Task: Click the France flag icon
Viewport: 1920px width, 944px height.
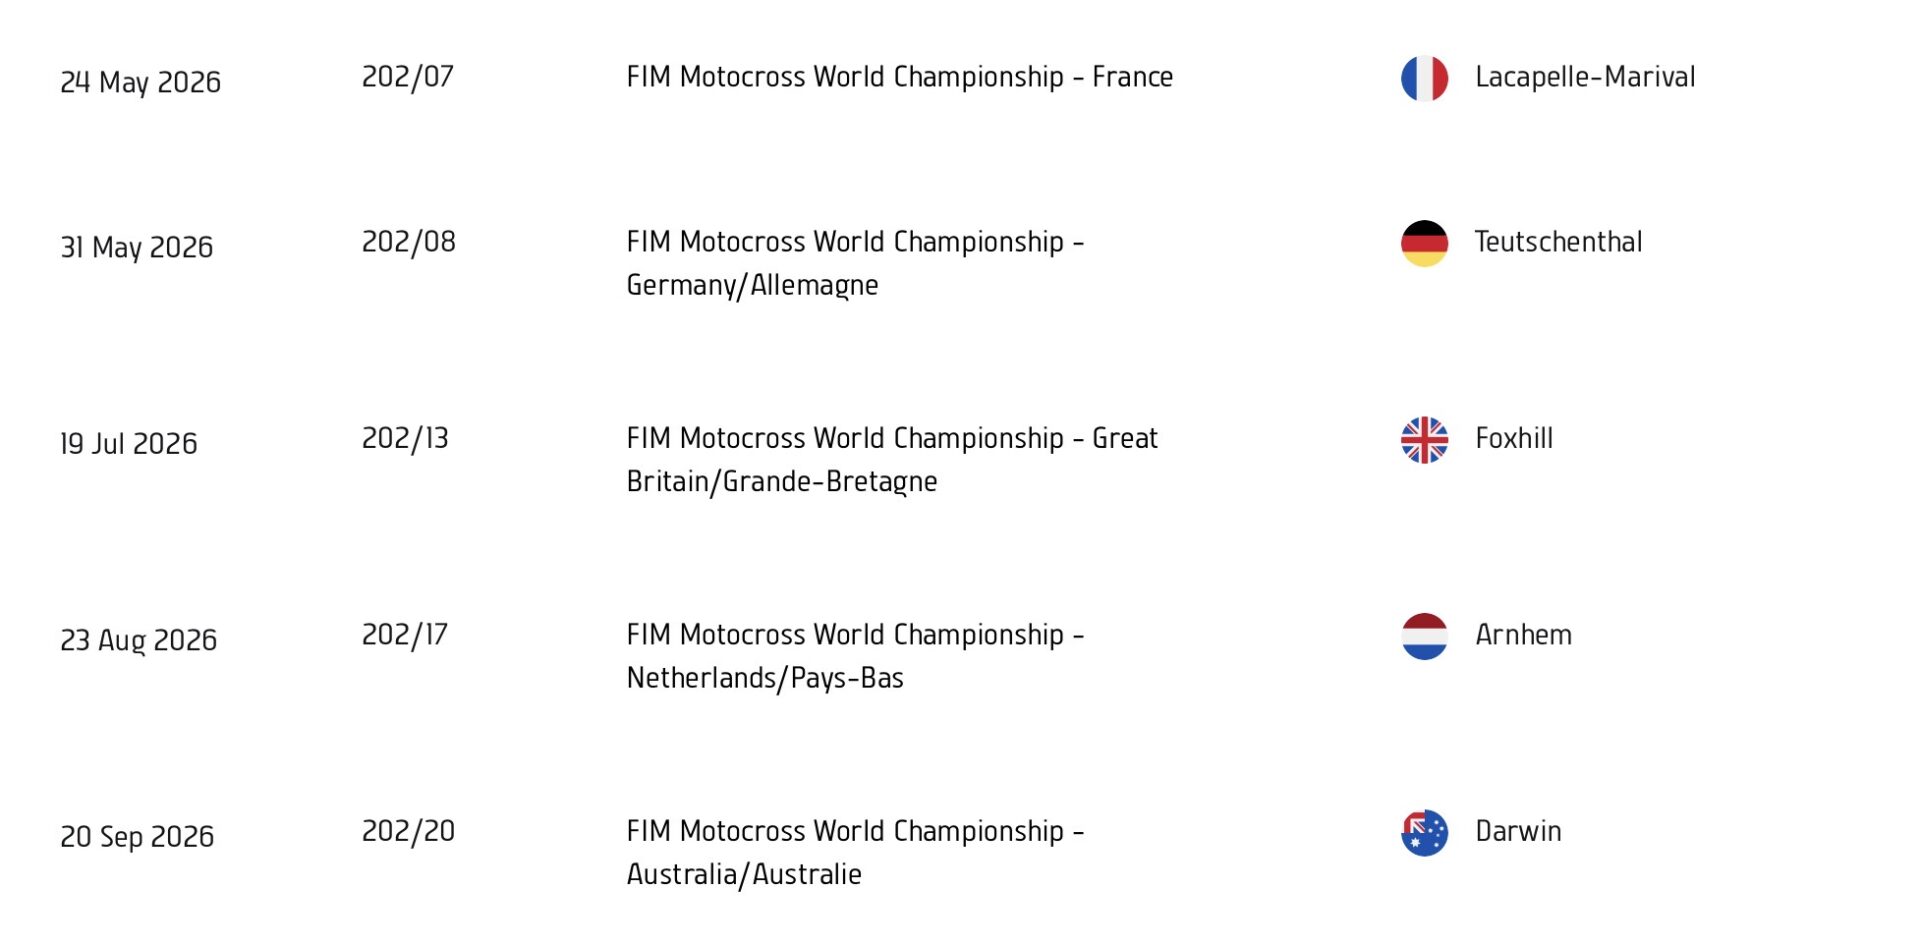Action: click(1424, 78)
